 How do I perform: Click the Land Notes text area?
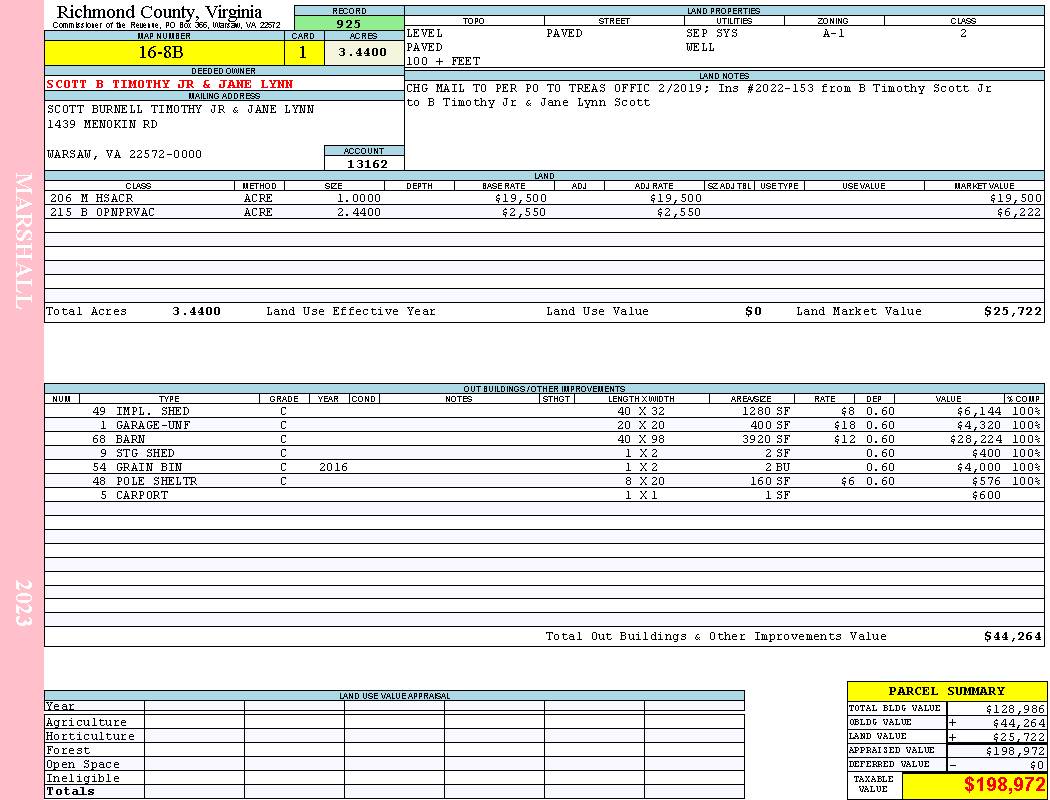click(x=724, y=125)
